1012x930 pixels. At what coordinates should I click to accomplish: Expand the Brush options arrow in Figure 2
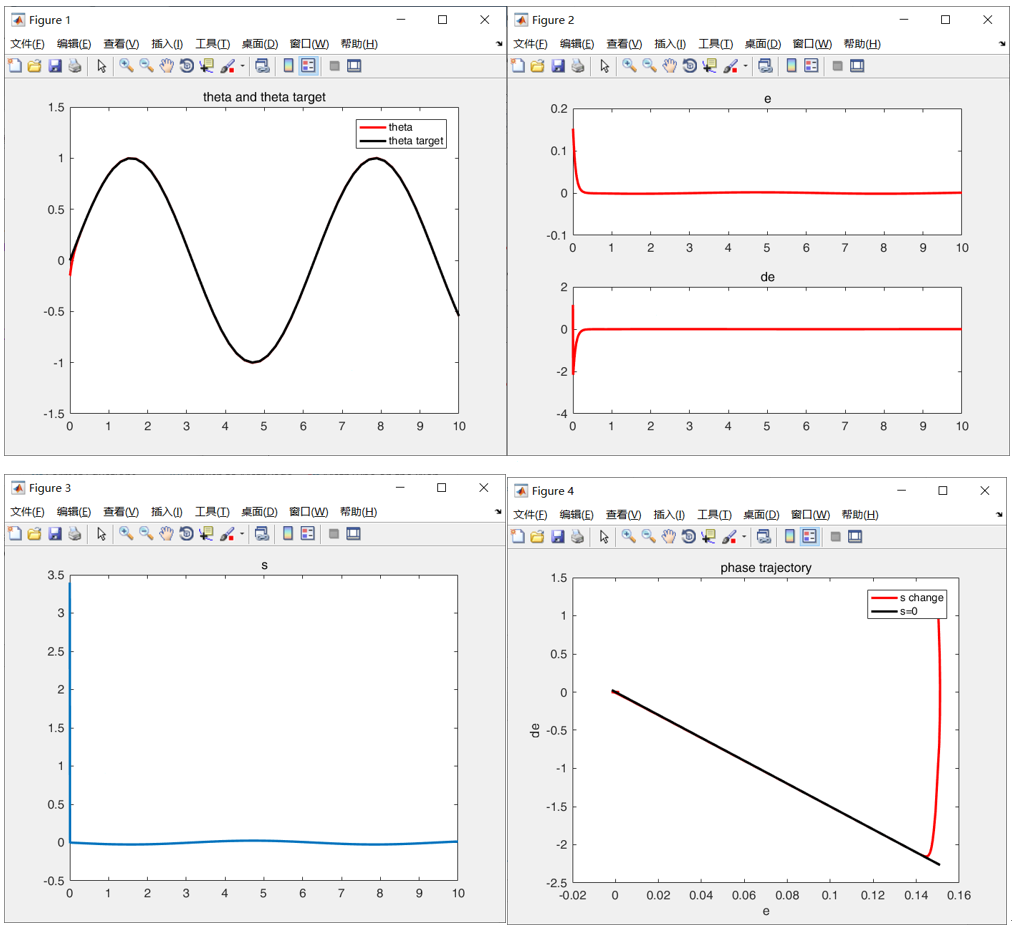click(745, 66)
